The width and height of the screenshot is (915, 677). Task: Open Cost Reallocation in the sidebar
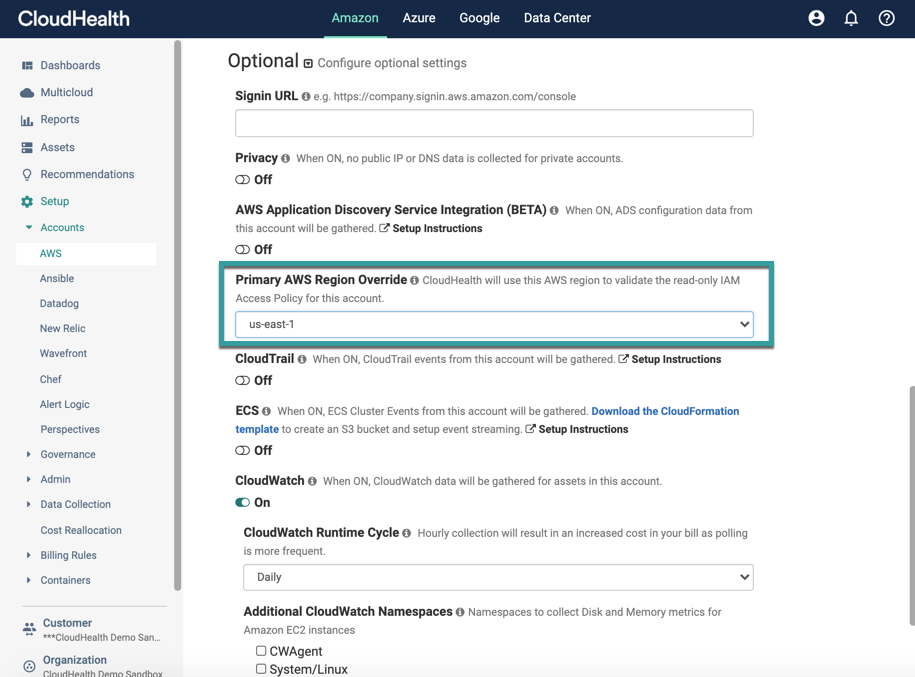[81, 530]
